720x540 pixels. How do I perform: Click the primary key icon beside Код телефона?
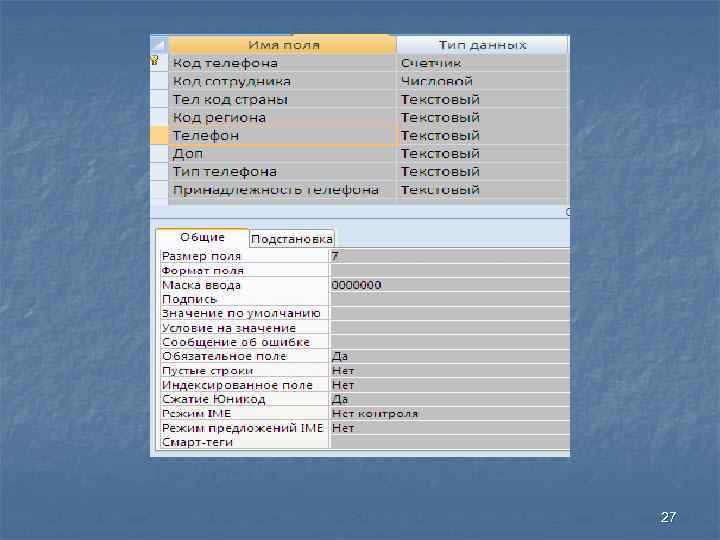[x=155, y=60]
